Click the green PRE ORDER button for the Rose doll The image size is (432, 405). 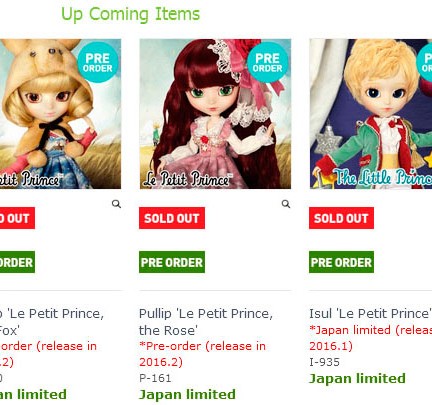tap(172, 262)
